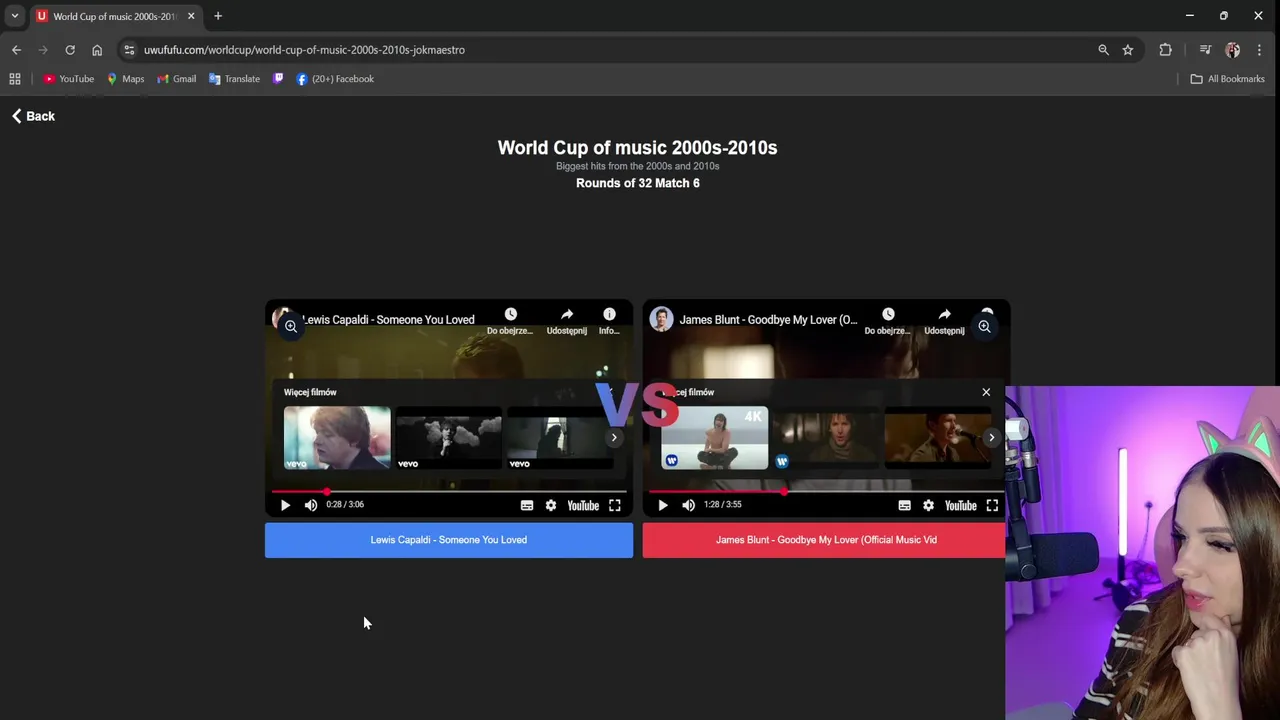1280x720 pixels.
Task: Show next suggestions on James Blunt video
Action: click(991, 437)
